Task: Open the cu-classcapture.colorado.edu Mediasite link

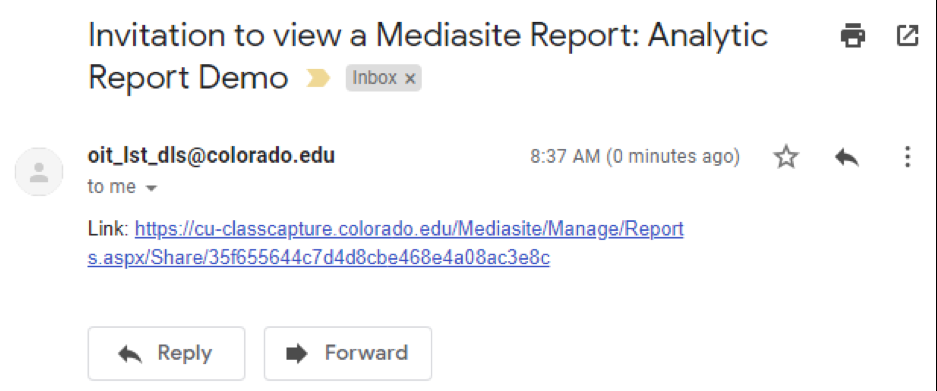Action: click(385, 243)
